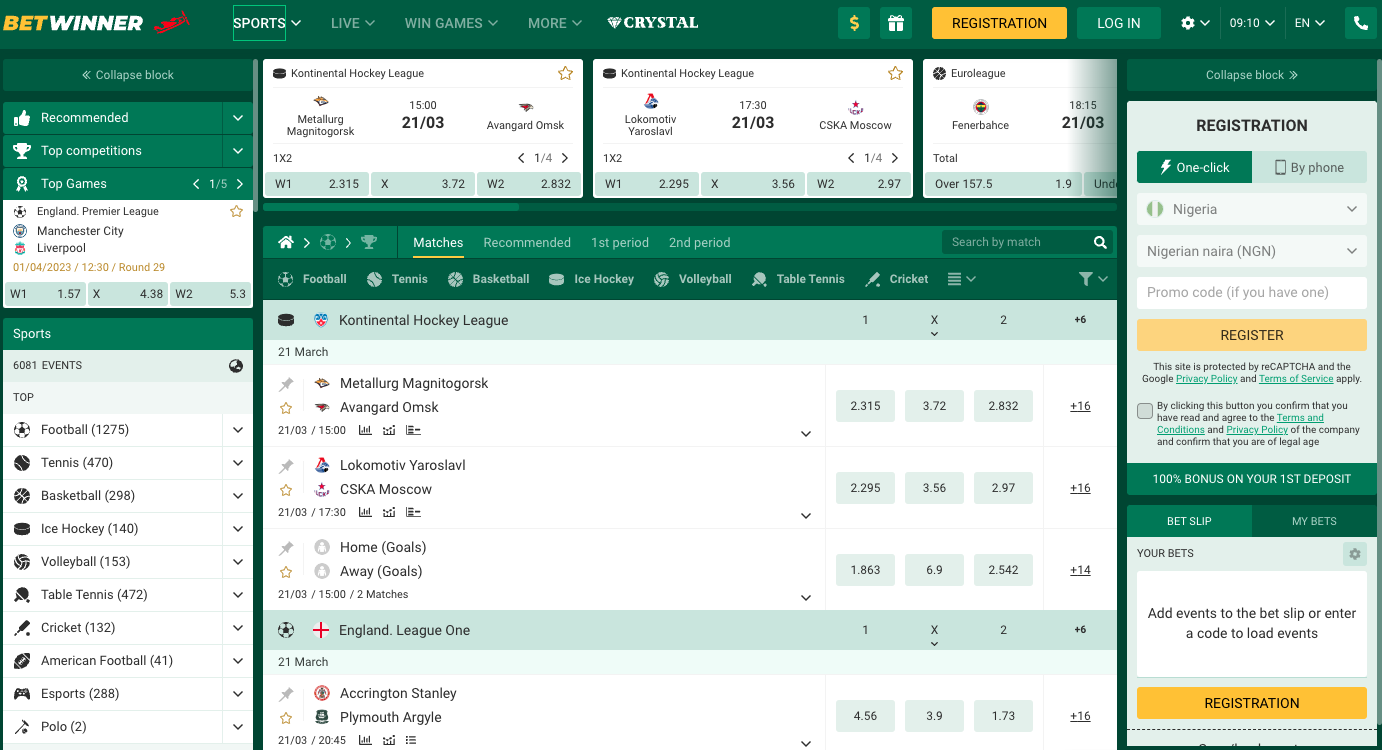
Task: Click hockey puck icon in Kontinental league header
Action: 286,320
